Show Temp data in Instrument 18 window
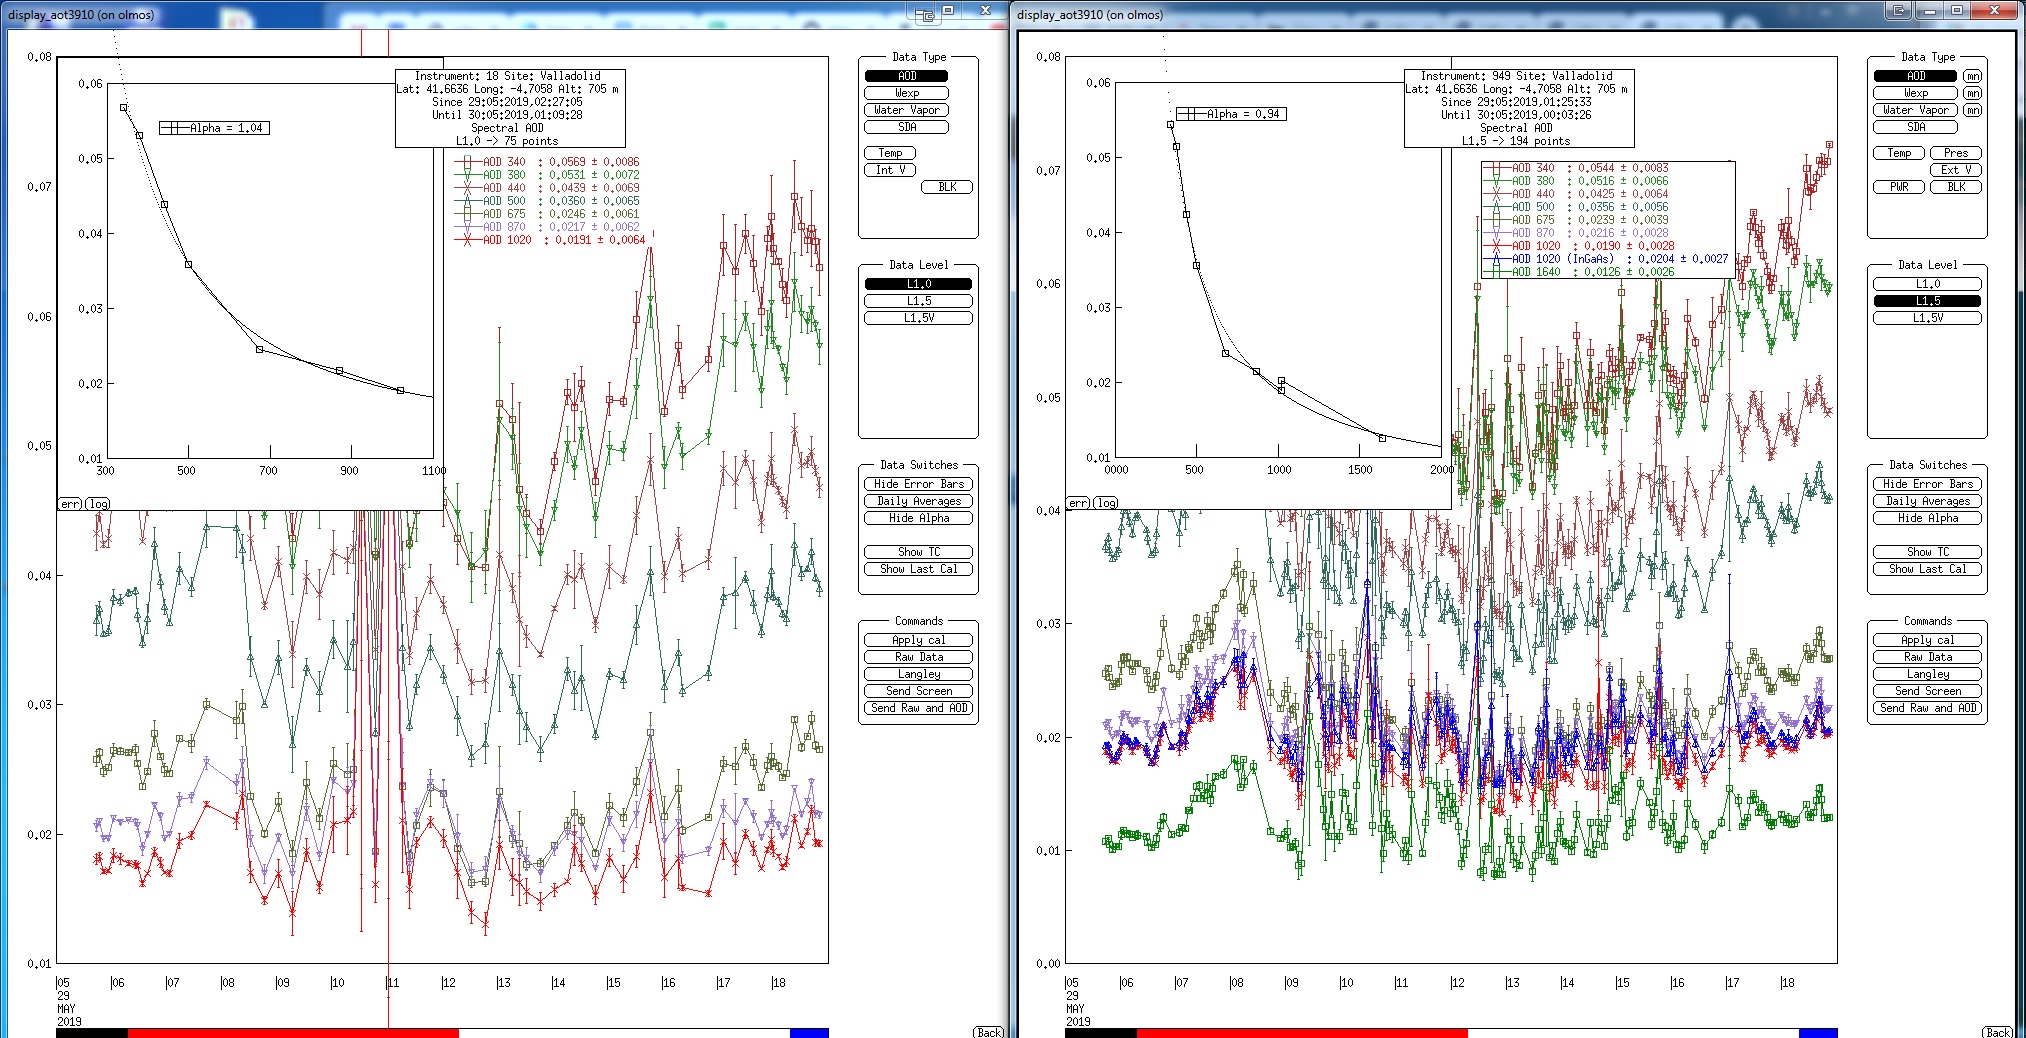The height and width of the screenshot is (1038, 2026). (x=890, y=153)
